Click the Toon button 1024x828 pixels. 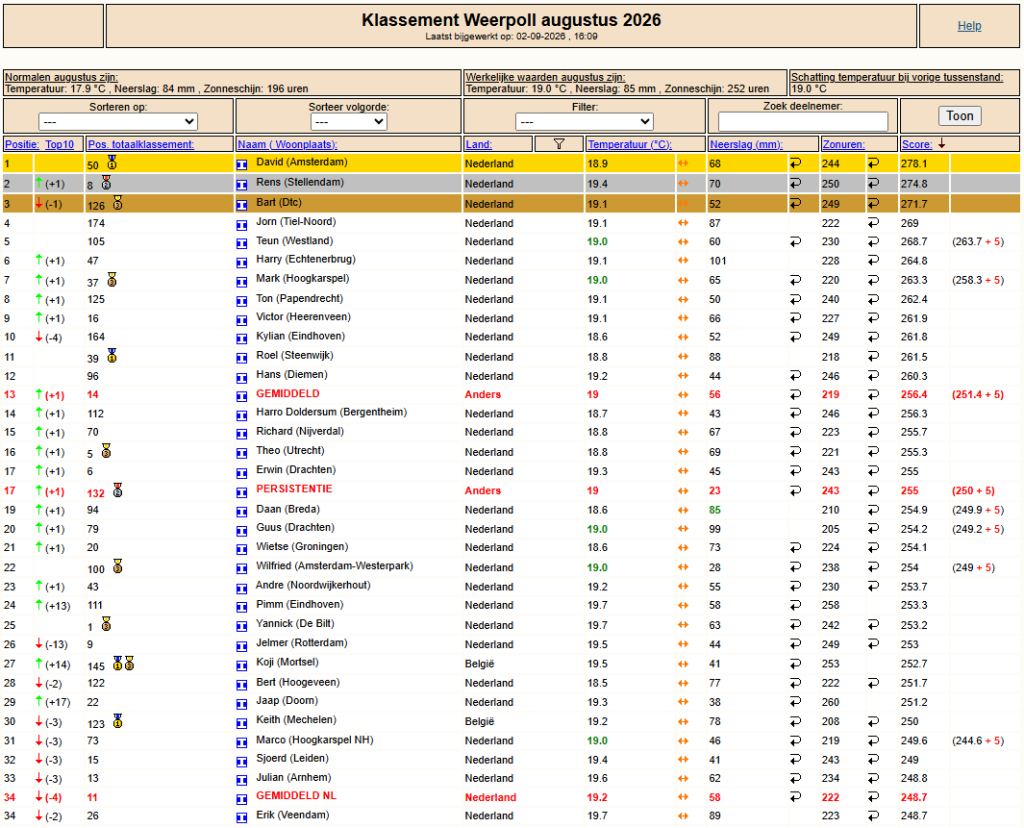pyautogui.click(x=959, y=116)
